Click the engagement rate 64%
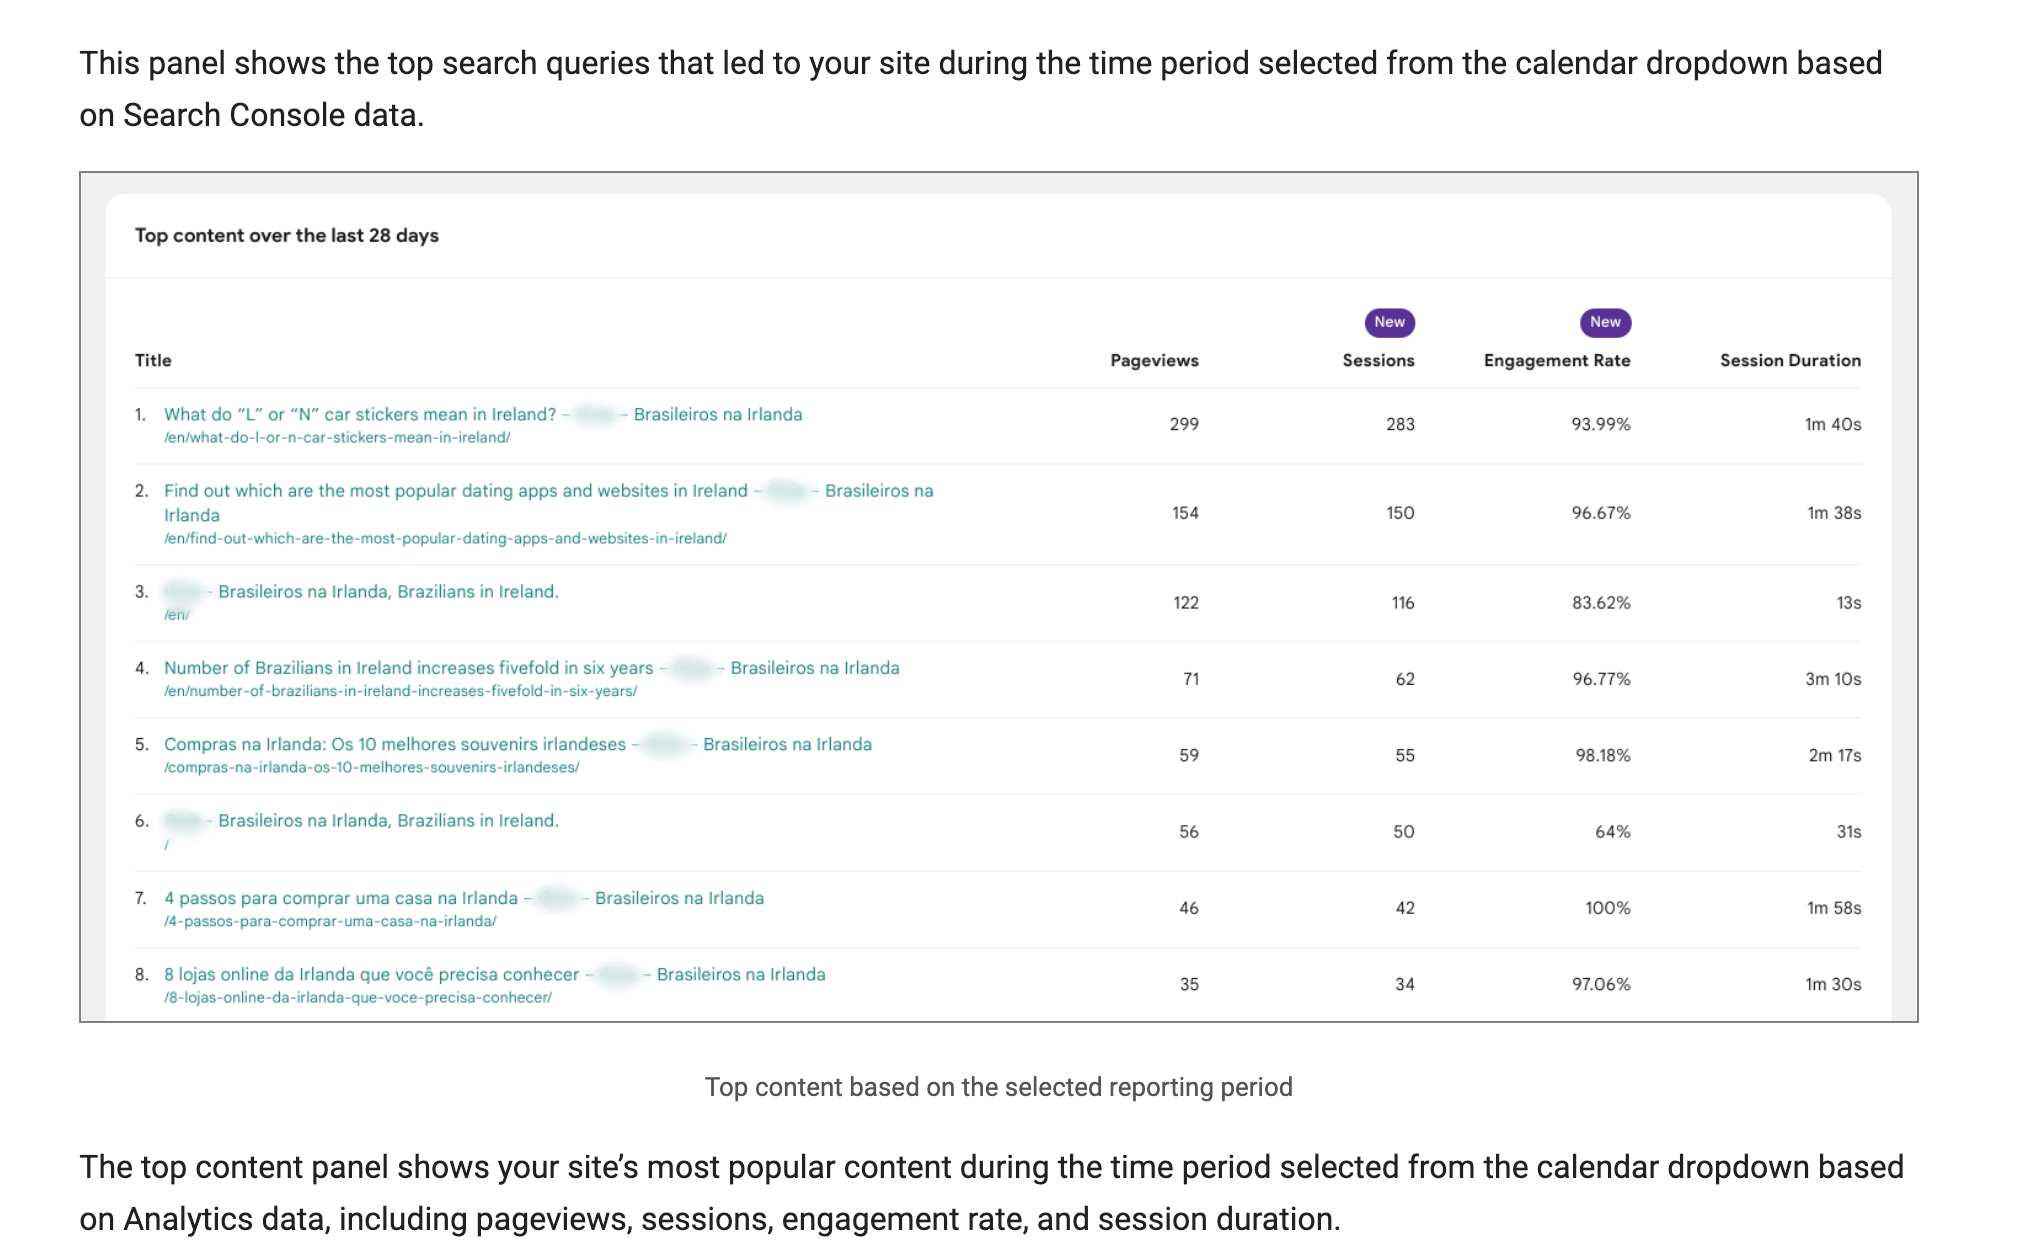The height and width of the screenshot is (1250, 2018). [x=1613, y=832]
